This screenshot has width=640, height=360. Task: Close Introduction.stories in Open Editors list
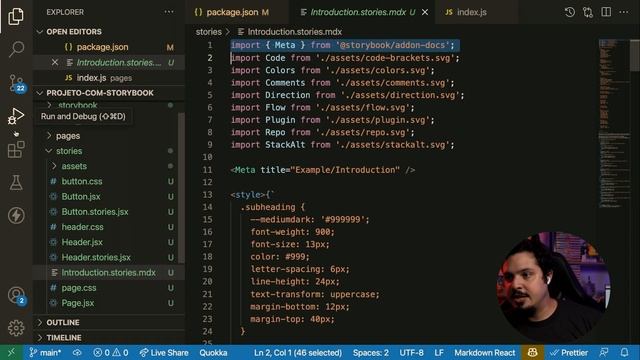coord(55,62)
